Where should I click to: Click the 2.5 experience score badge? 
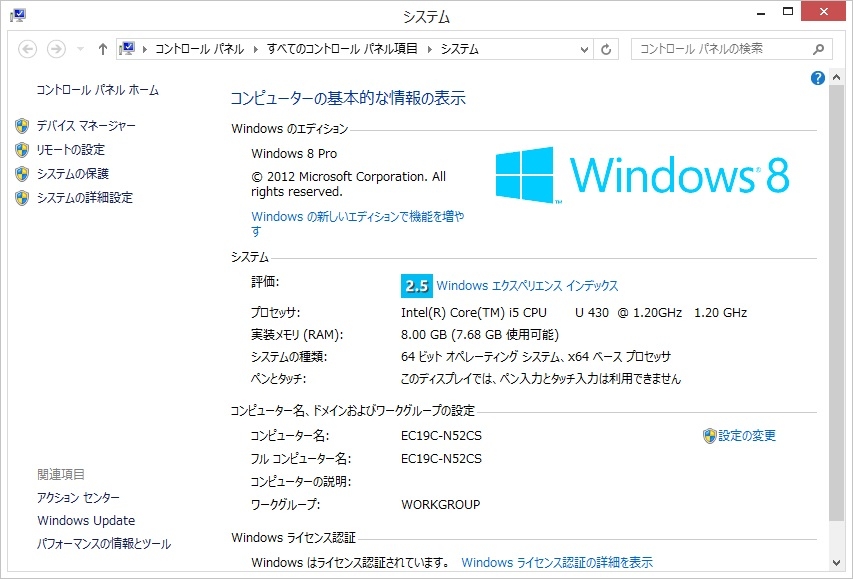[x=417, y=286]
